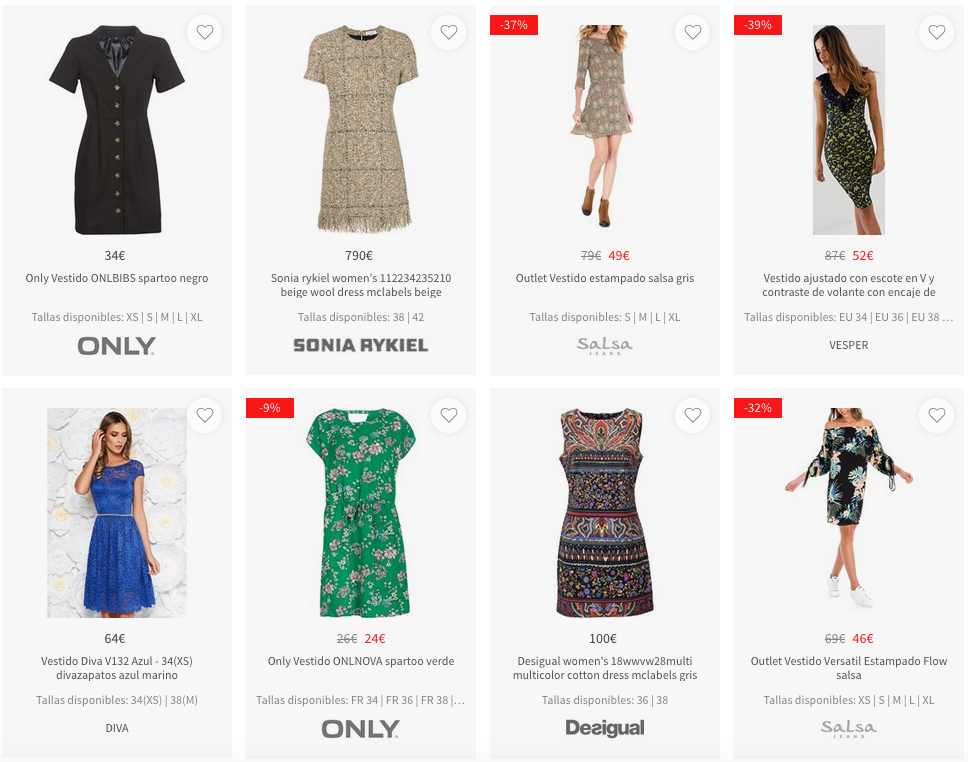Open the black Only dress photo
This screenshot has width=968, height=762.
117,130
